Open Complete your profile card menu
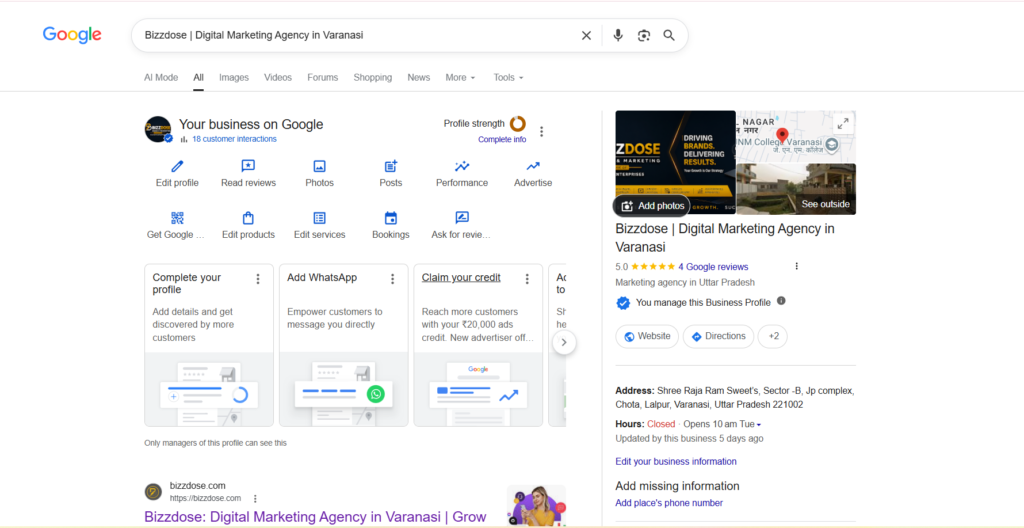The height and width of the screenshot is (528, 1024). (x=258, y=279)
